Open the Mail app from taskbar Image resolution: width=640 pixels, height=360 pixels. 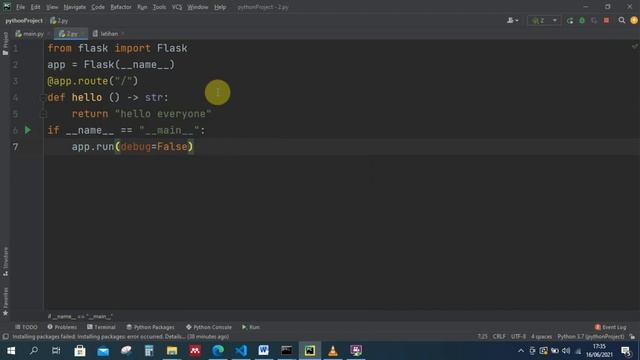click(x=103, y=351)
